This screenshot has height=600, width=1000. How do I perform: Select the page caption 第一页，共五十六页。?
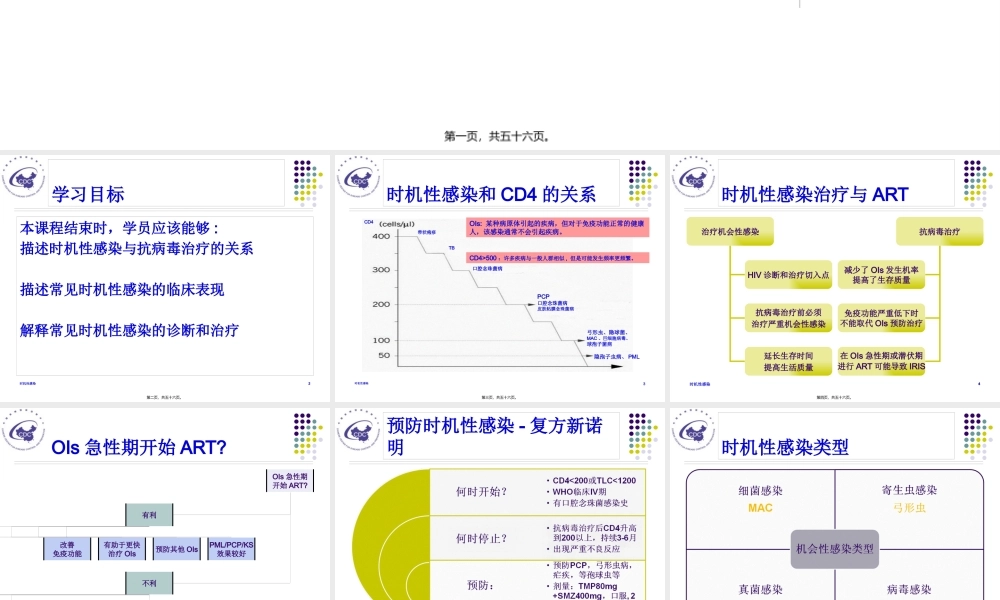point(497,136)
